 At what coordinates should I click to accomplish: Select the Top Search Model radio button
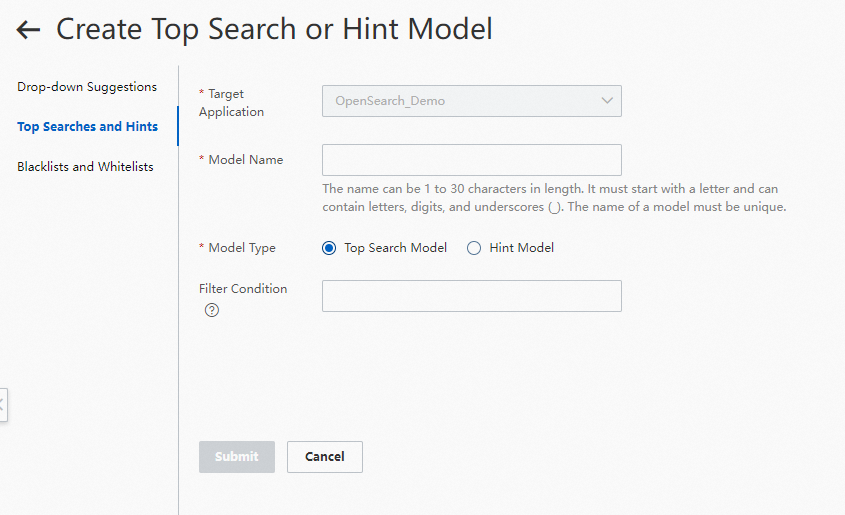329,248
